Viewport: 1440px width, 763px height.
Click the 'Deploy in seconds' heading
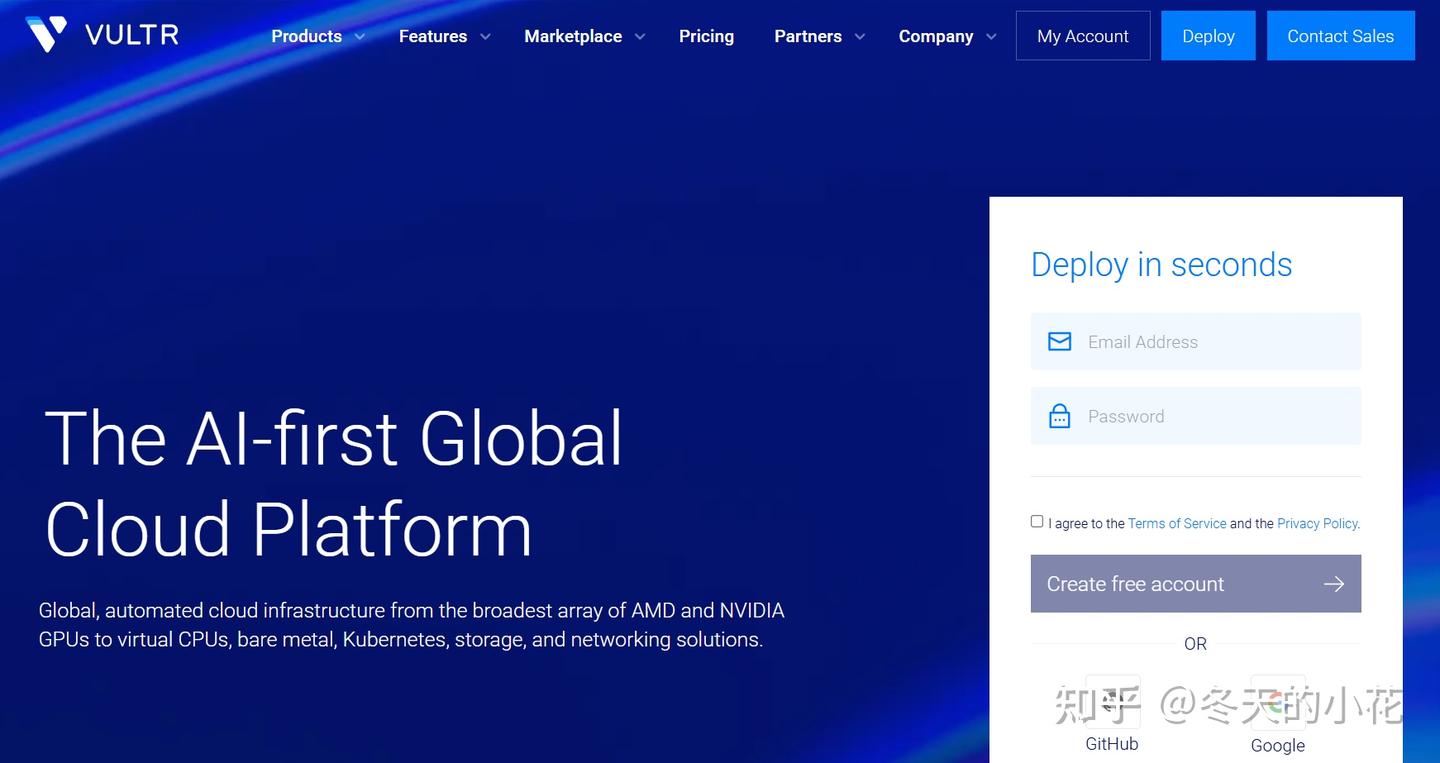coord(1161,265)
